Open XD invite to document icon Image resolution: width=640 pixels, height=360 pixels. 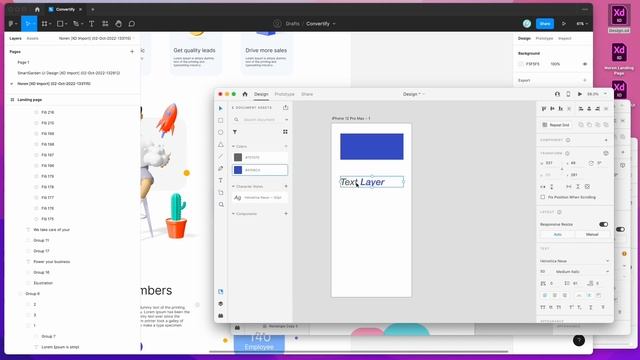tap(557, 94)
